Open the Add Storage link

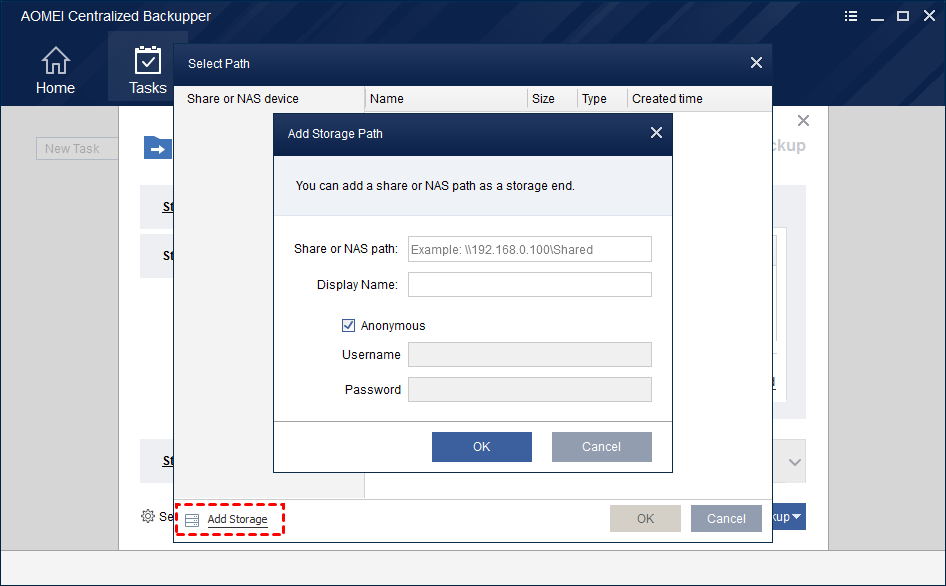237,519
